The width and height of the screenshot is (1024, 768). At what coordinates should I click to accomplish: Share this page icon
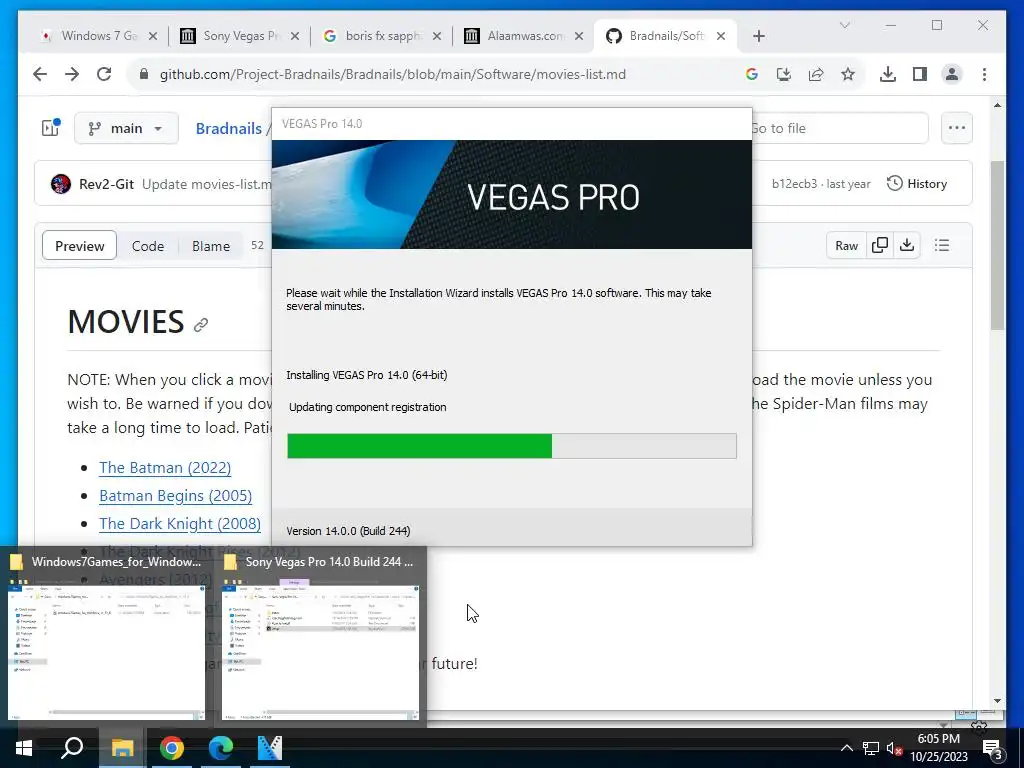pos(816,74)
